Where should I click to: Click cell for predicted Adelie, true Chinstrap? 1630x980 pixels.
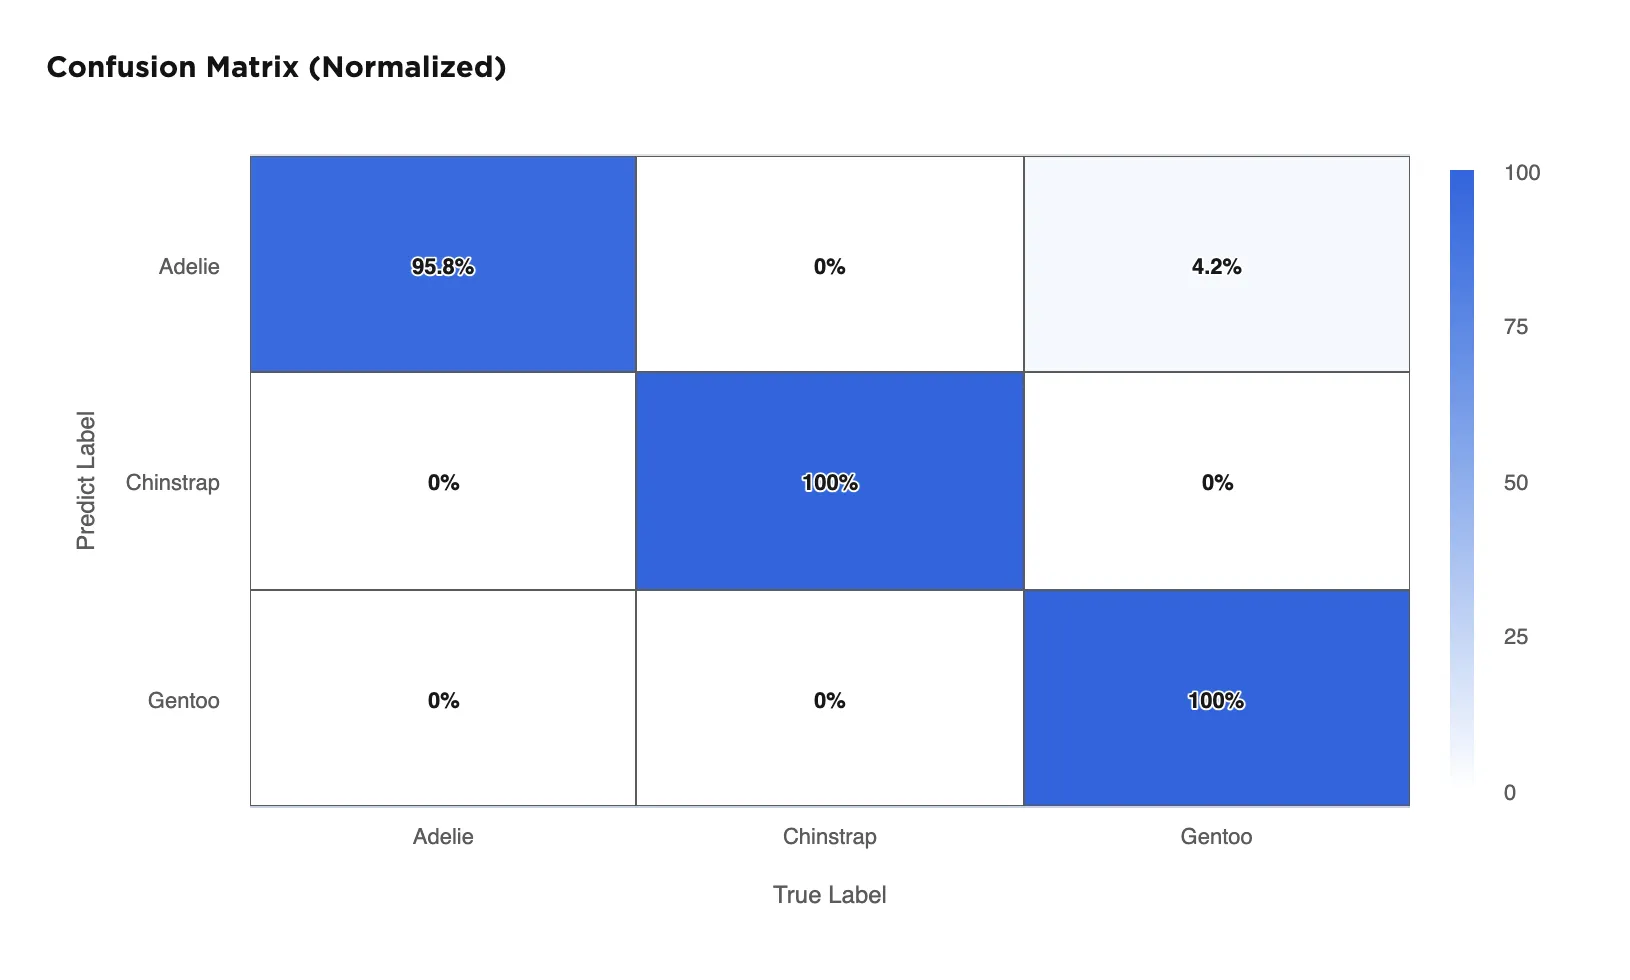[829, 265]
